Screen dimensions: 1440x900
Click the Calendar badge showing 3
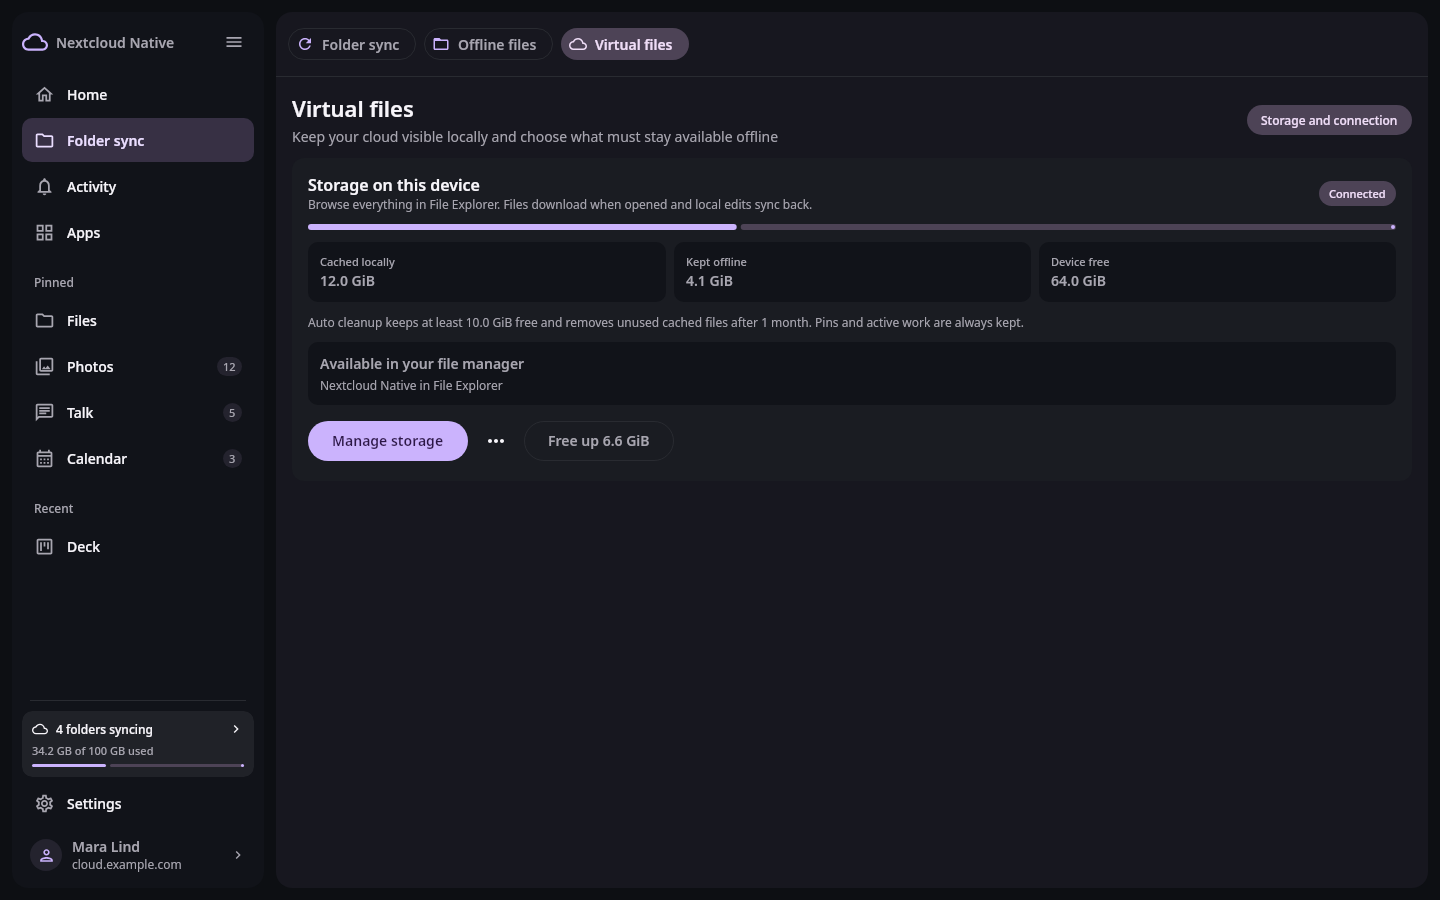pos(232,459)
